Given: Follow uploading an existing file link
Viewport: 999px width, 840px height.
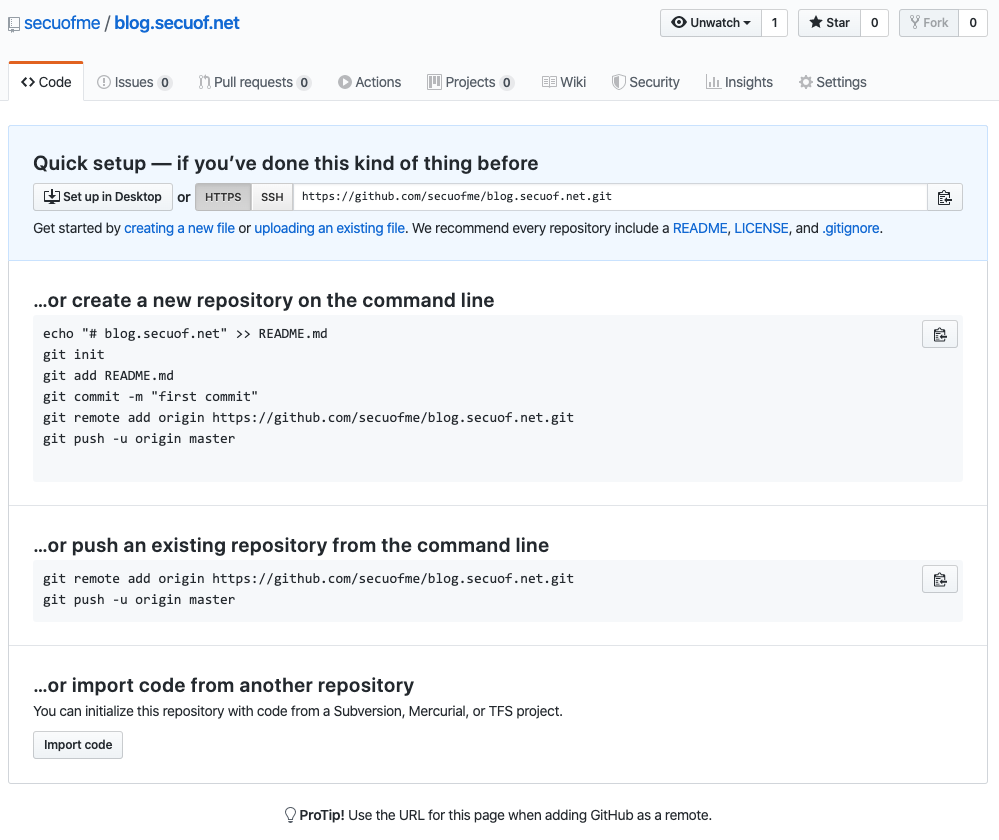Looking at the screenshot, I should (x=329, y=228).
